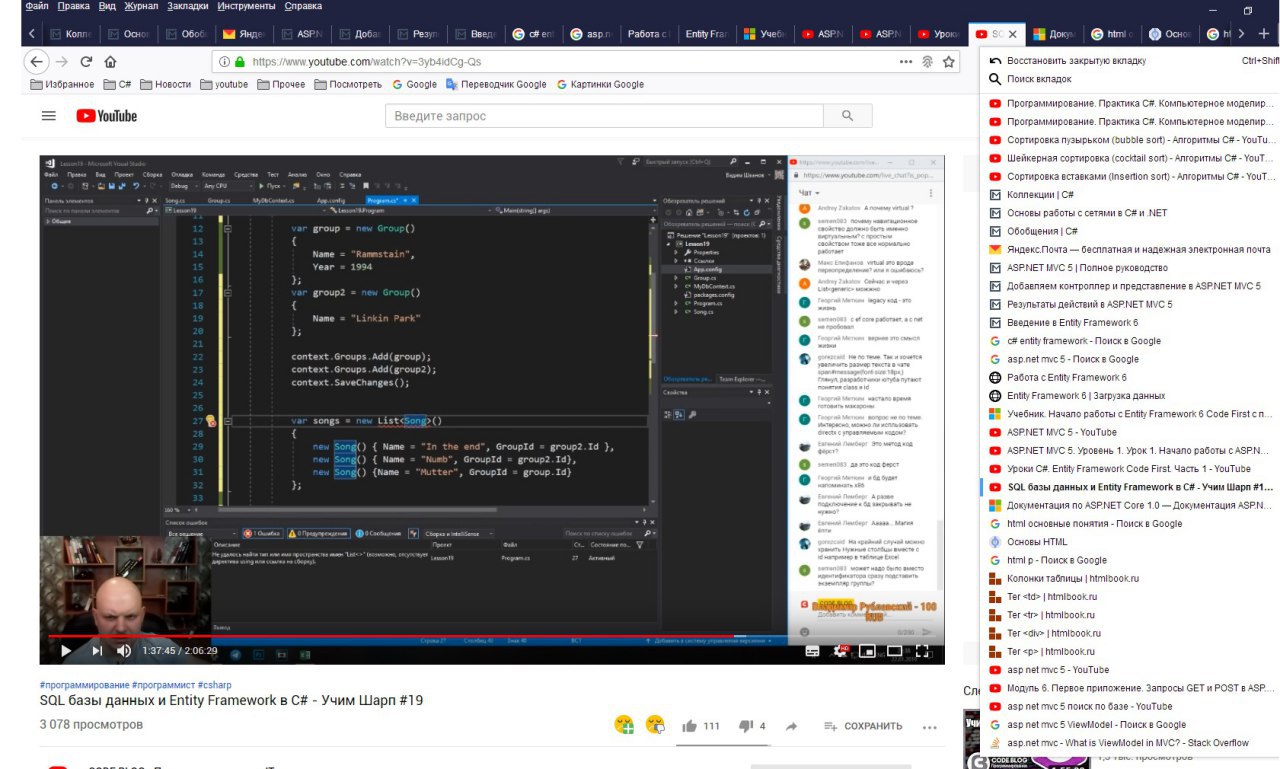Switch to What is ViewModel in MVC? entry
Viewport: 1280px width, 769px height.
pos(1130,743)
